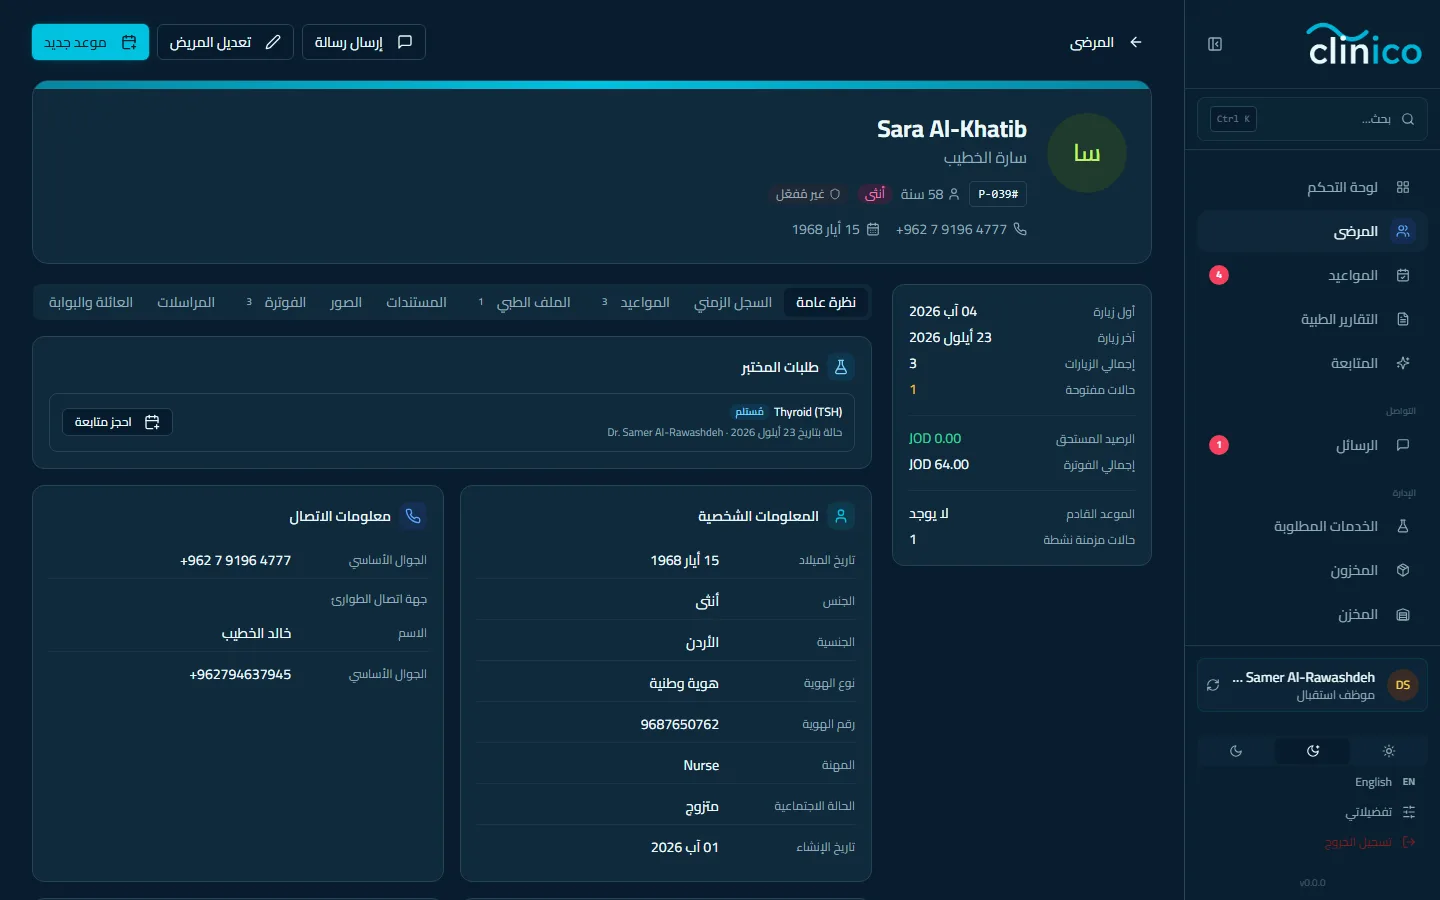
Task: Click the person icon of المعلومات الشخصية
Action: click(841, 516)
